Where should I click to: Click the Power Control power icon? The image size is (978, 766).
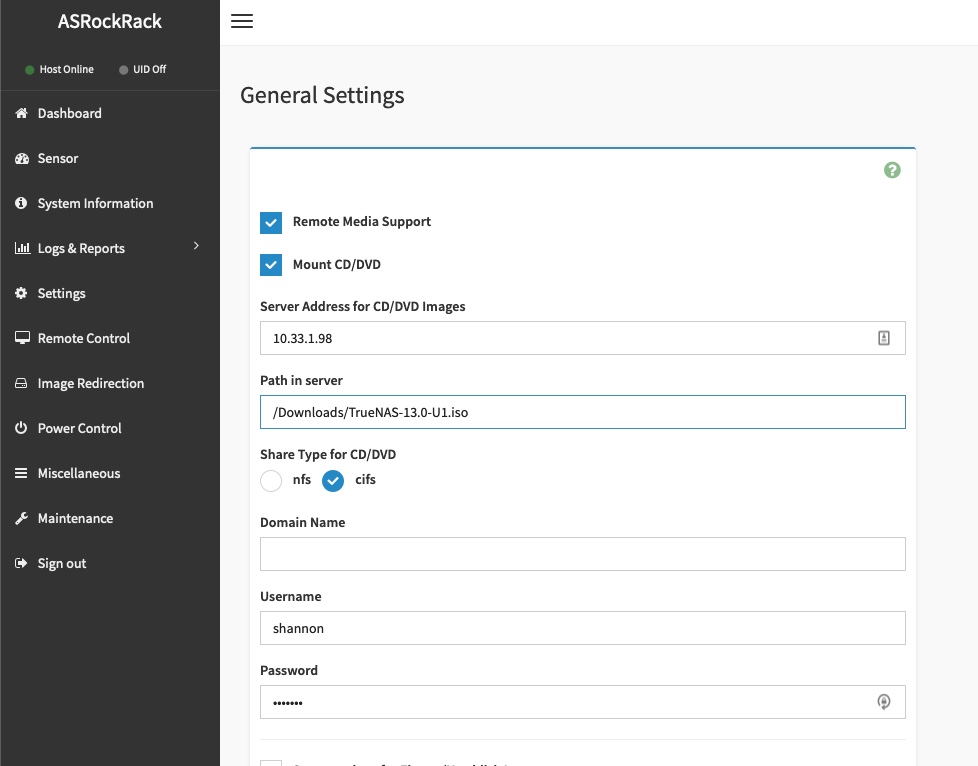(x=21, y=428)
